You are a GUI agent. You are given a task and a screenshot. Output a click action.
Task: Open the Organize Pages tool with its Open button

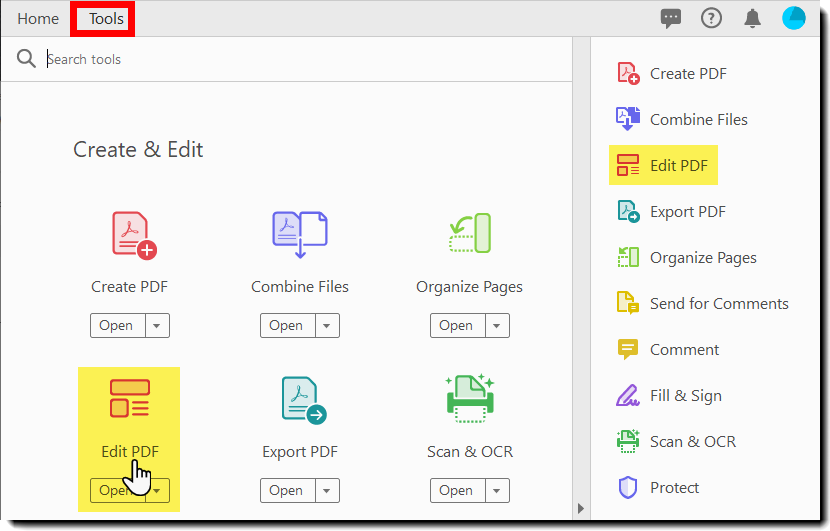[x=457, y=326]
